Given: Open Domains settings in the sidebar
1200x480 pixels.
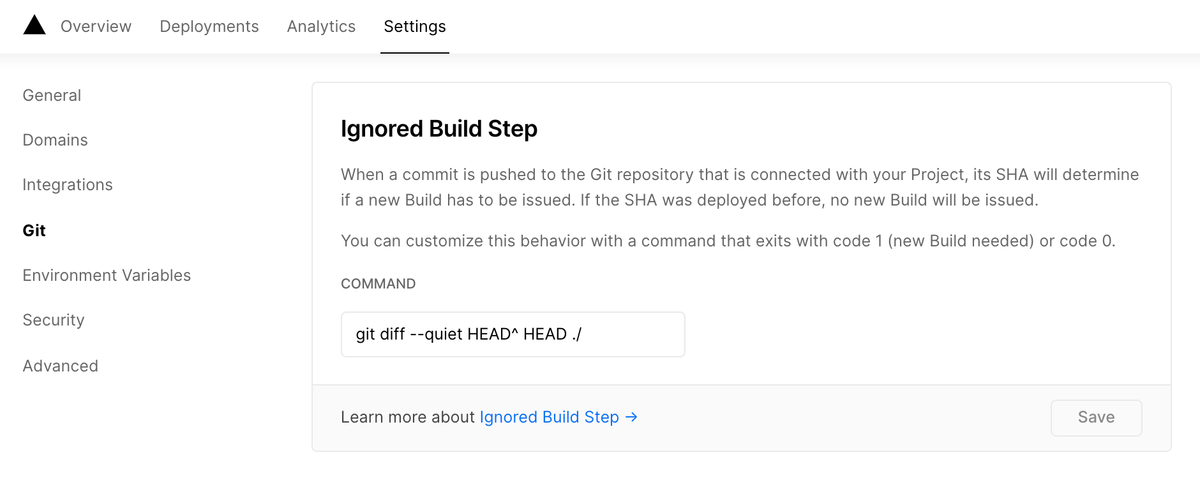Looking at the screenshot, I should coord(55,140).
